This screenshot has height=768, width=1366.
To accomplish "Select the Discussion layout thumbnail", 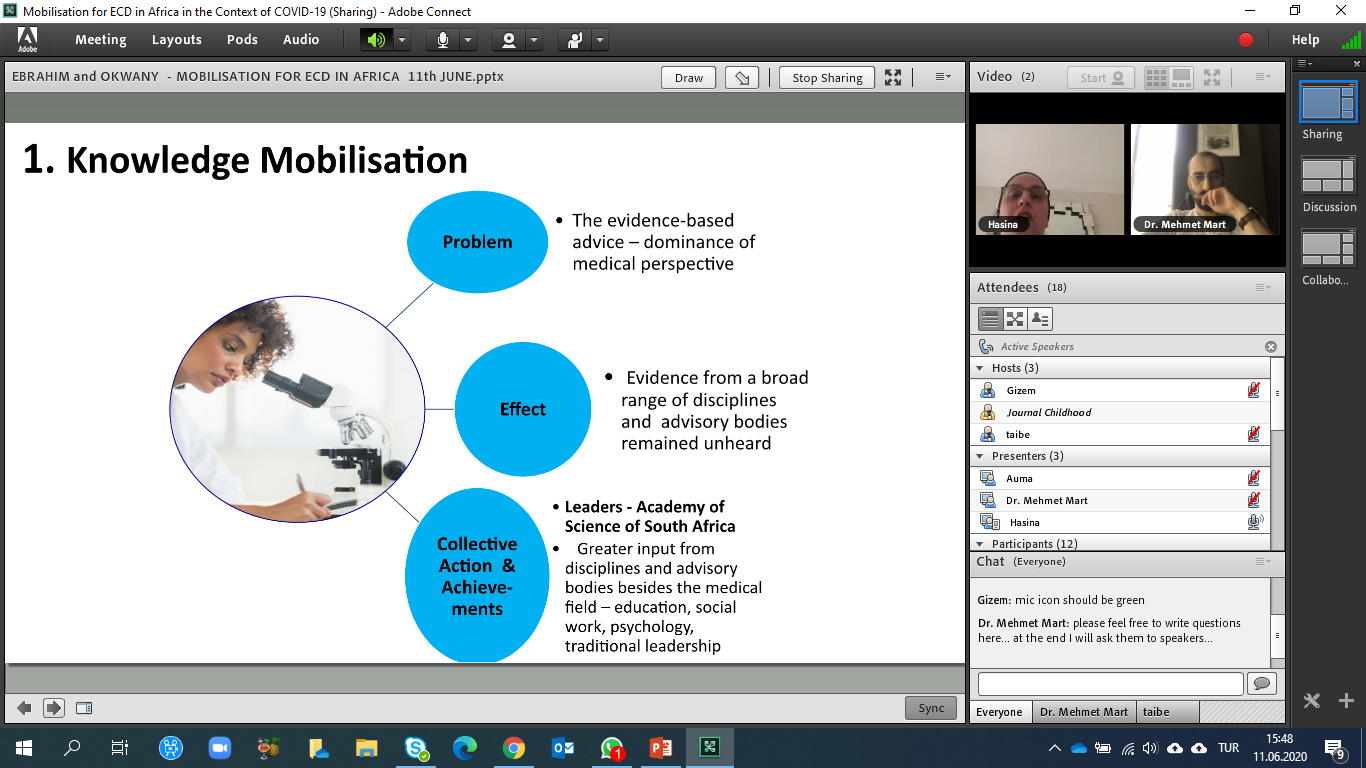I will coord(1328,178).
